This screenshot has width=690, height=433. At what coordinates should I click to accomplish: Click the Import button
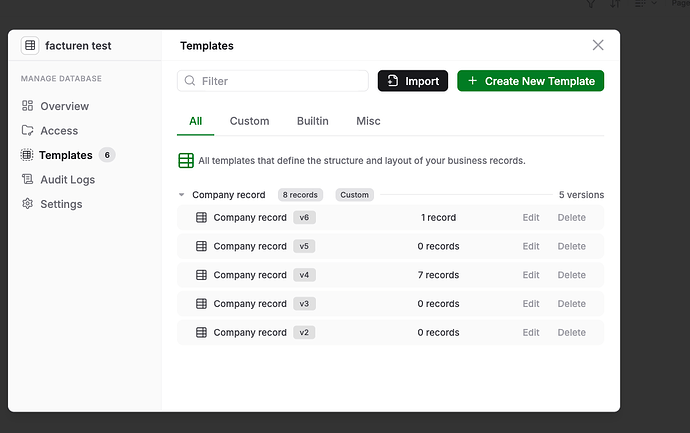coord(412,81)
